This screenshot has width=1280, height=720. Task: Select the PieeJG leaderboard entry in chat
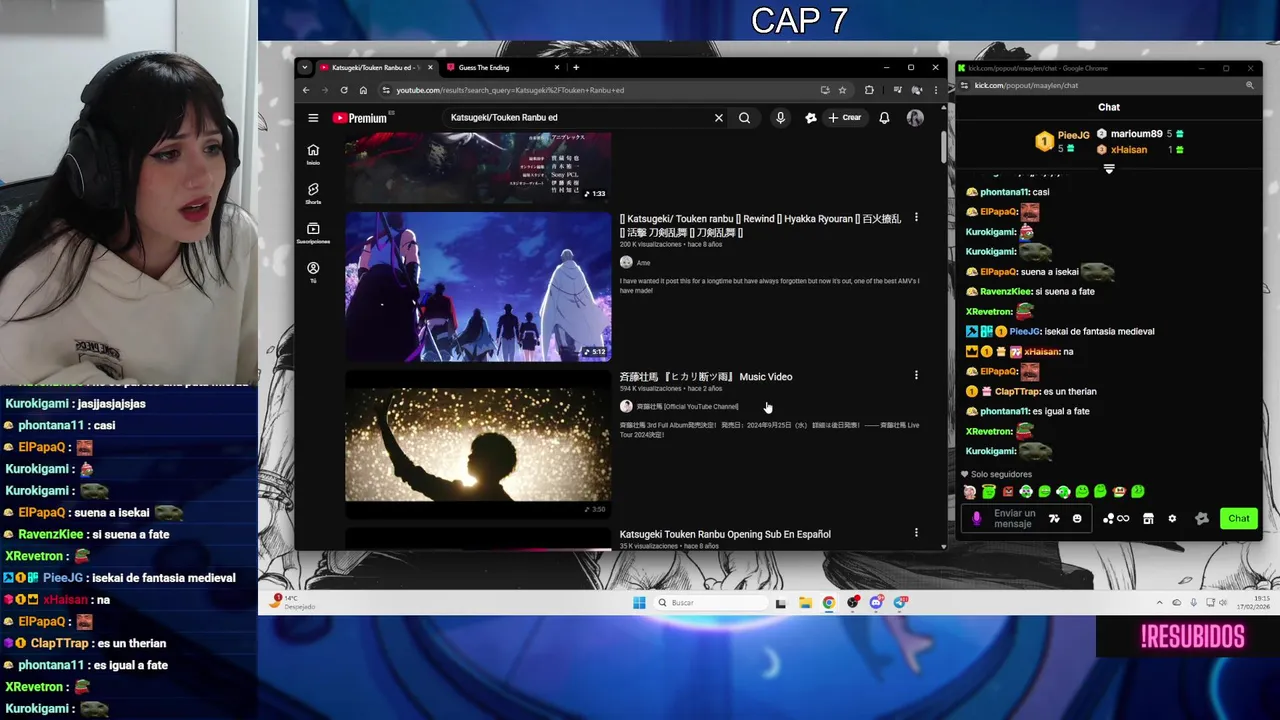pyautogui.click(x=1062, y=141)
